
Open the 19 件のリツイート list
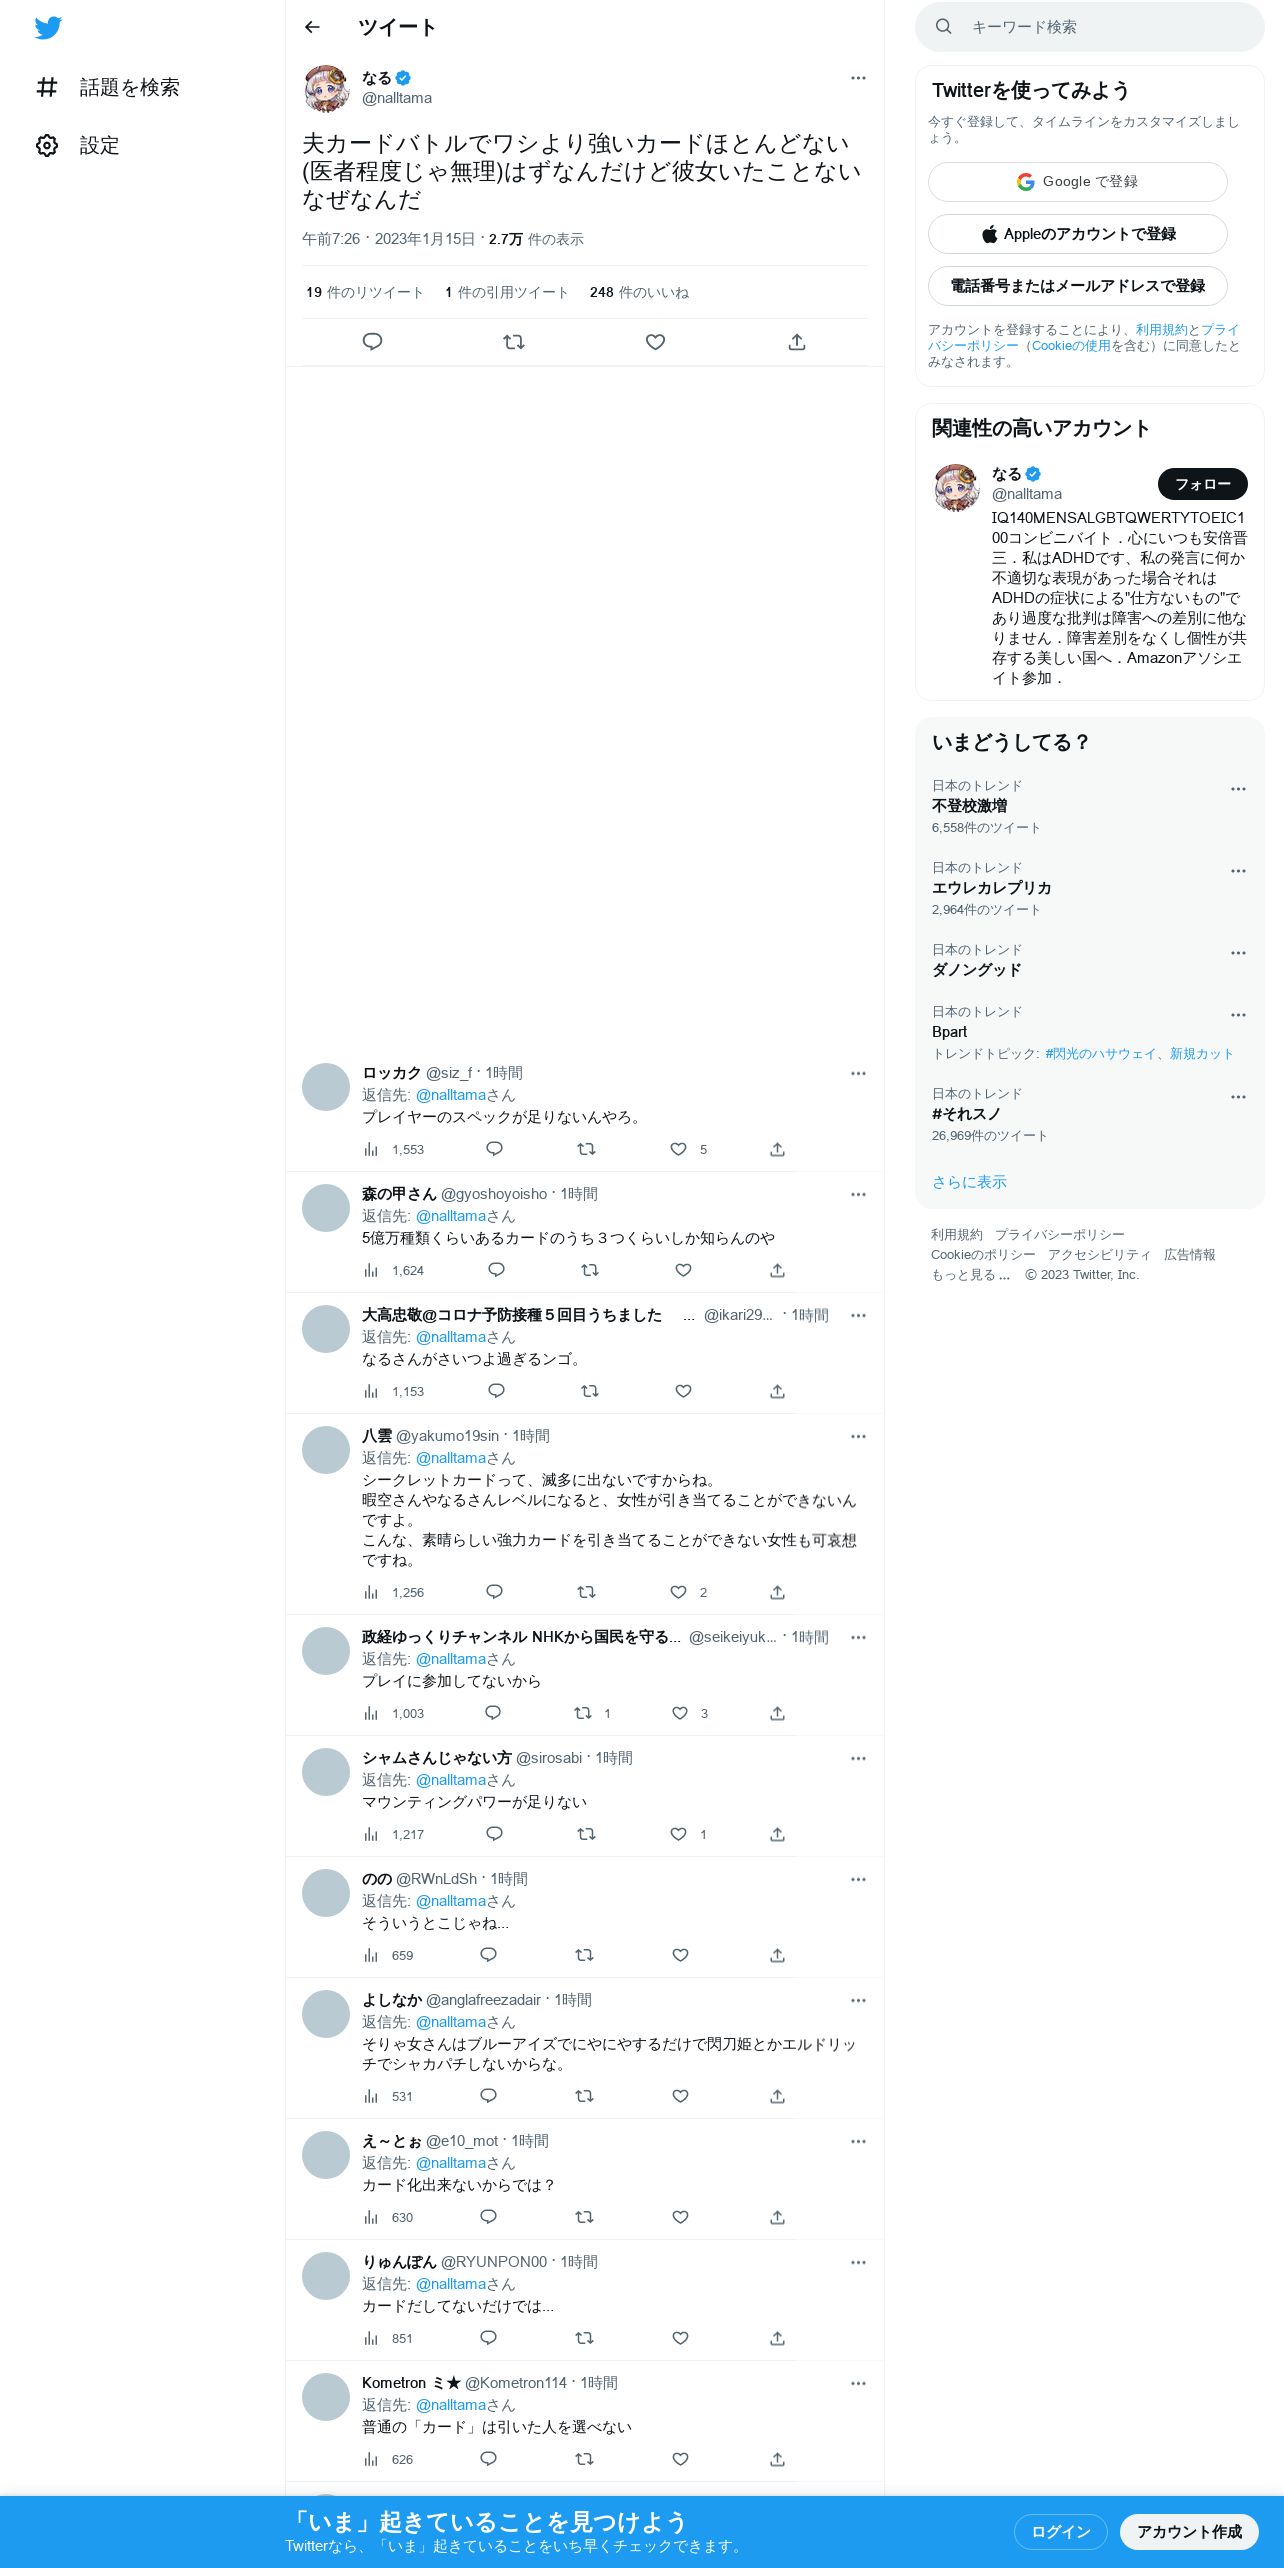(364, 292)
